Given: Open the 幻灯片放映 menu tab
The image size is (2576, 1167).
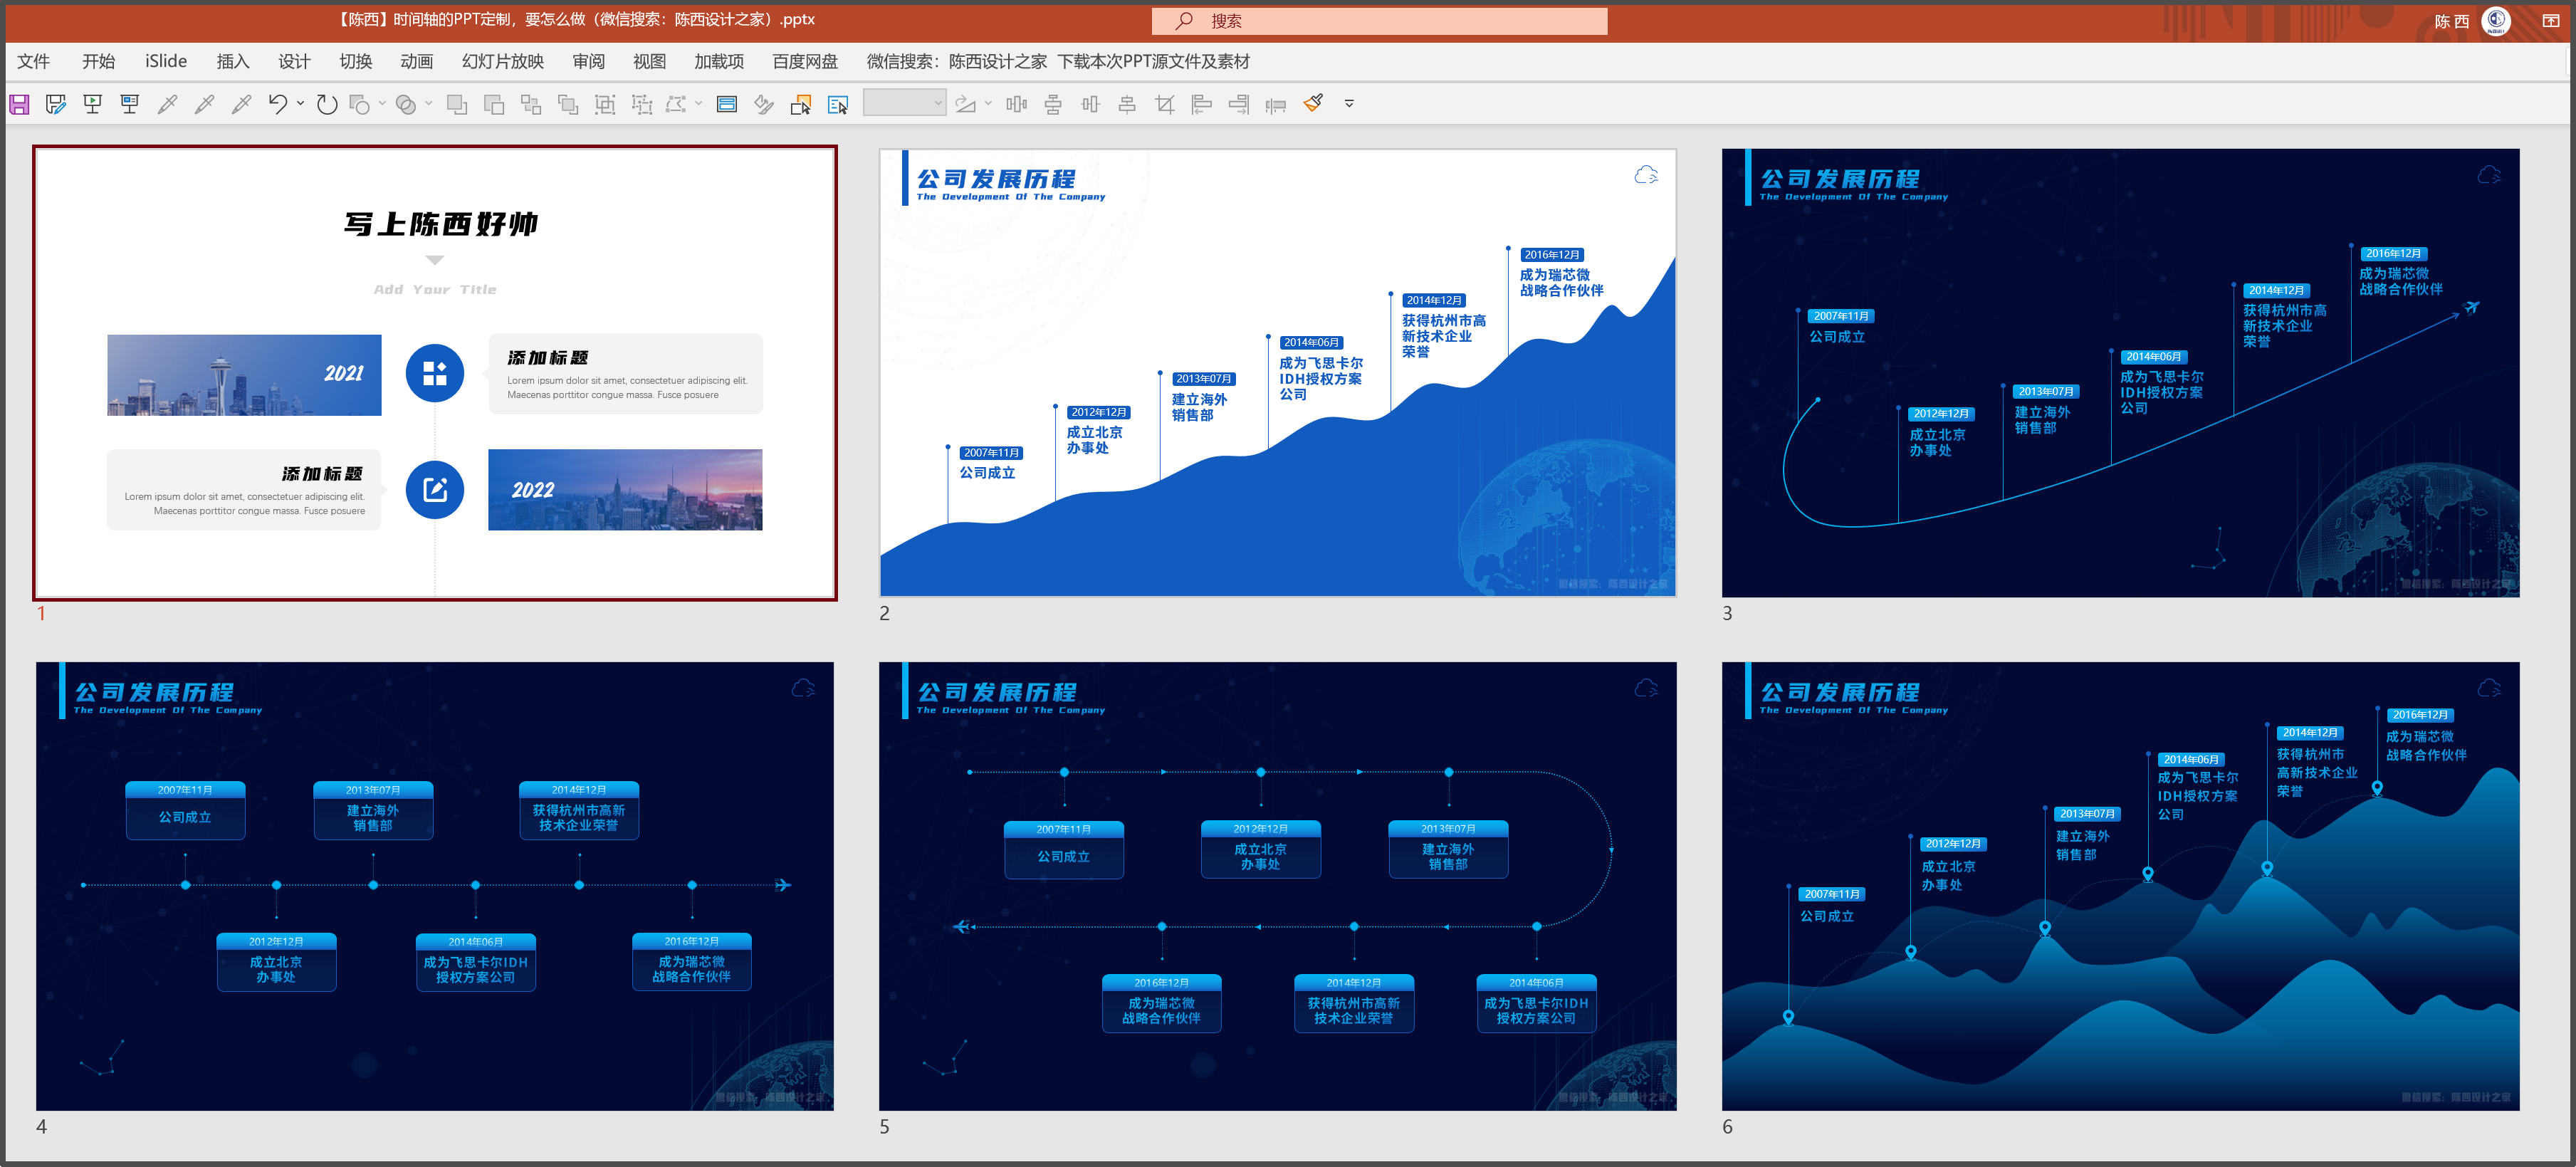Looking at the screenshot, I should 502,62.
